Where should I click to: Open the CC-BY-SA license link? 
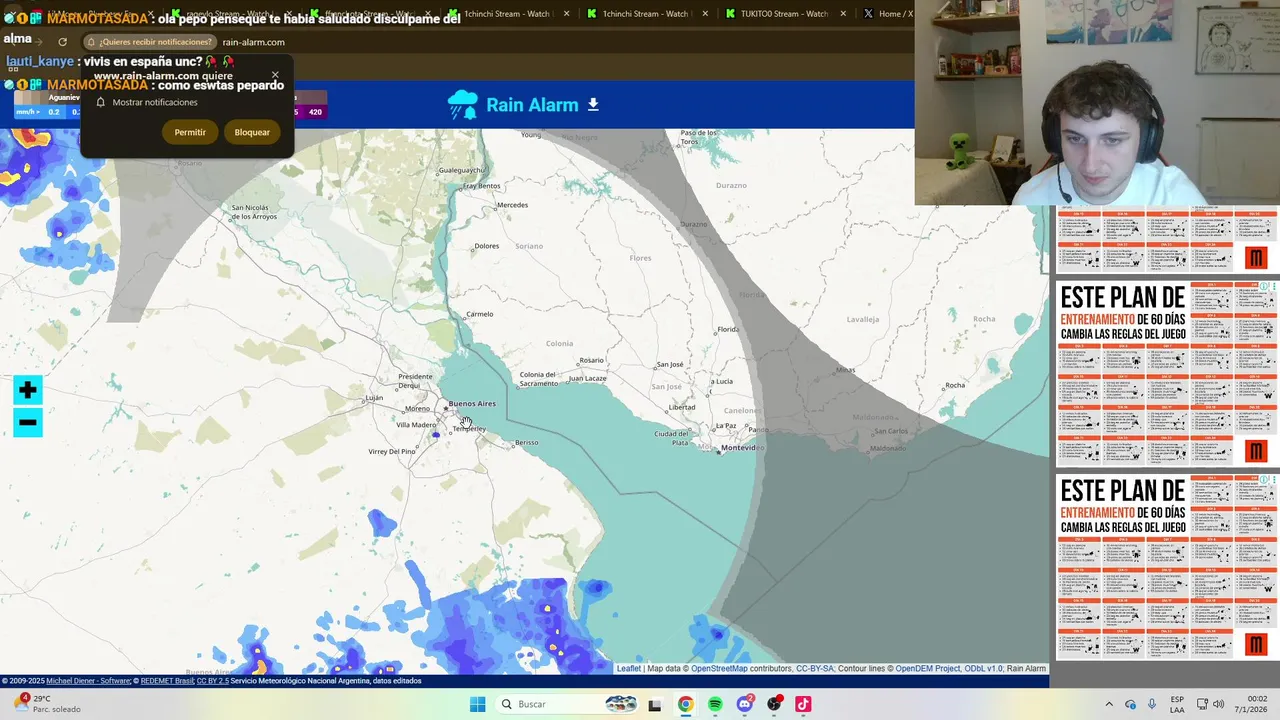pyautogui.click(x=815, y=668)
